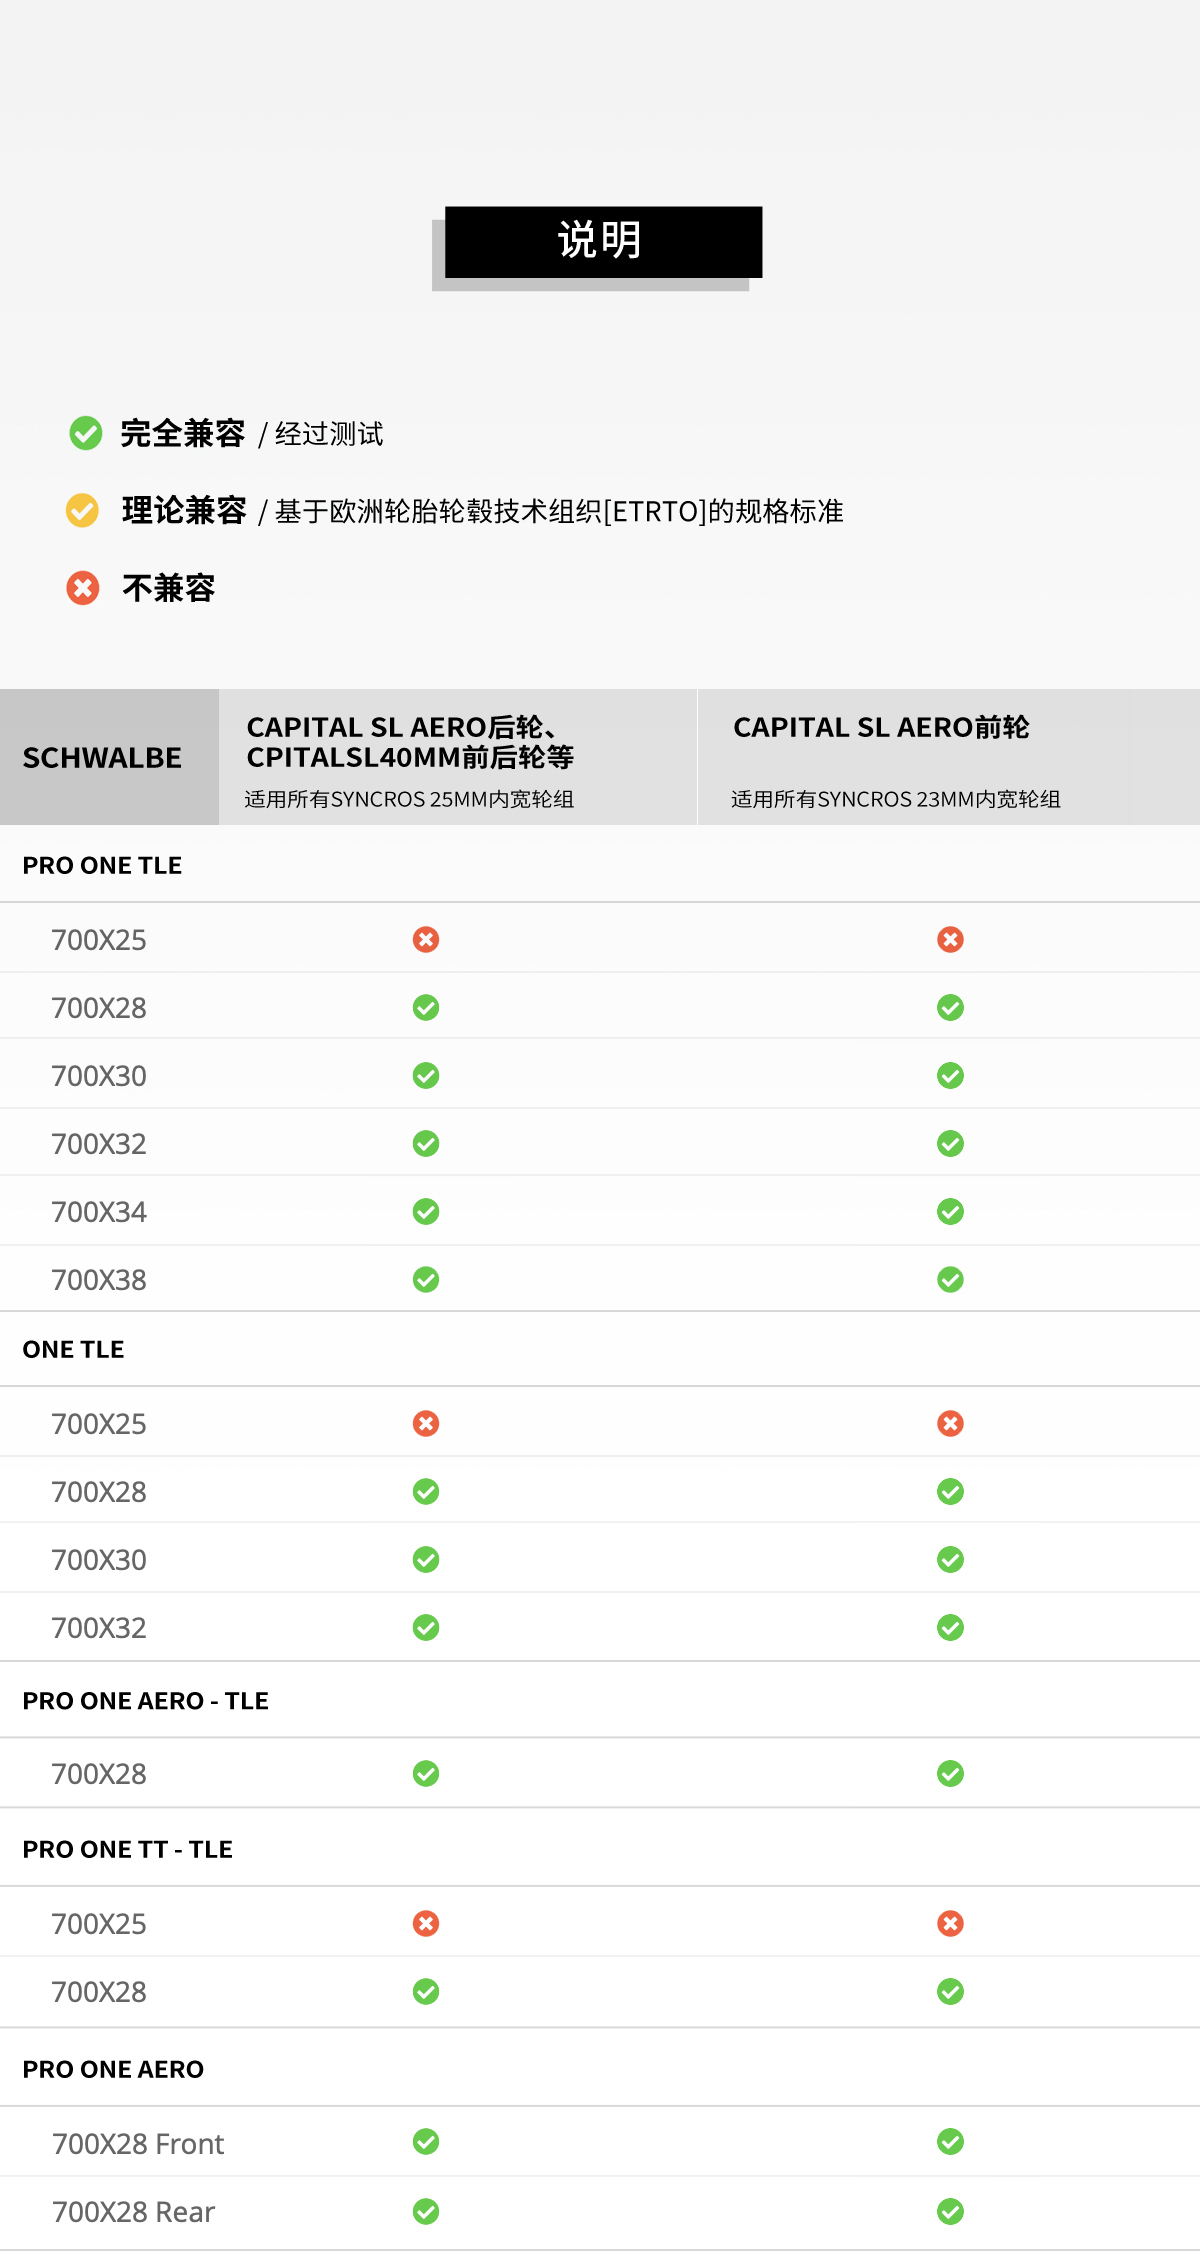
Task: Click the 700X38 check in 25MM column
Action: click(426, 1279)
